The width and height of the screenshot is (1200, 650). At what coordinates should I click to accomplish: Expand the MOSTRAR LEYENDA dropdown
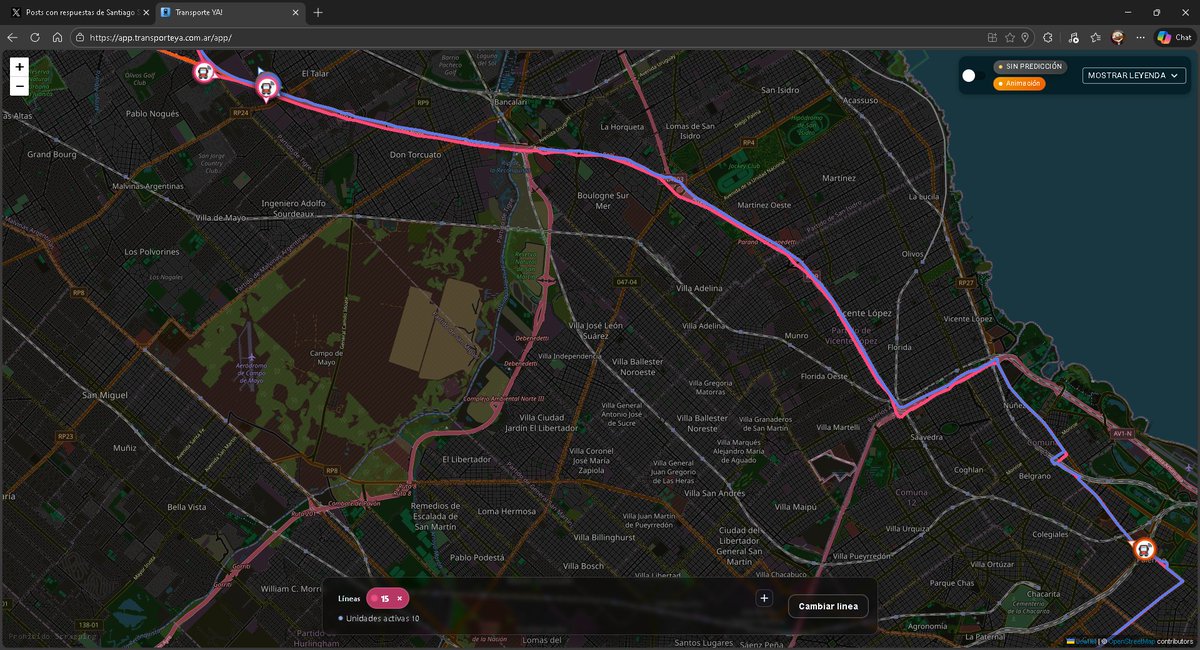pyautogui.click(x=1134, y=75)
